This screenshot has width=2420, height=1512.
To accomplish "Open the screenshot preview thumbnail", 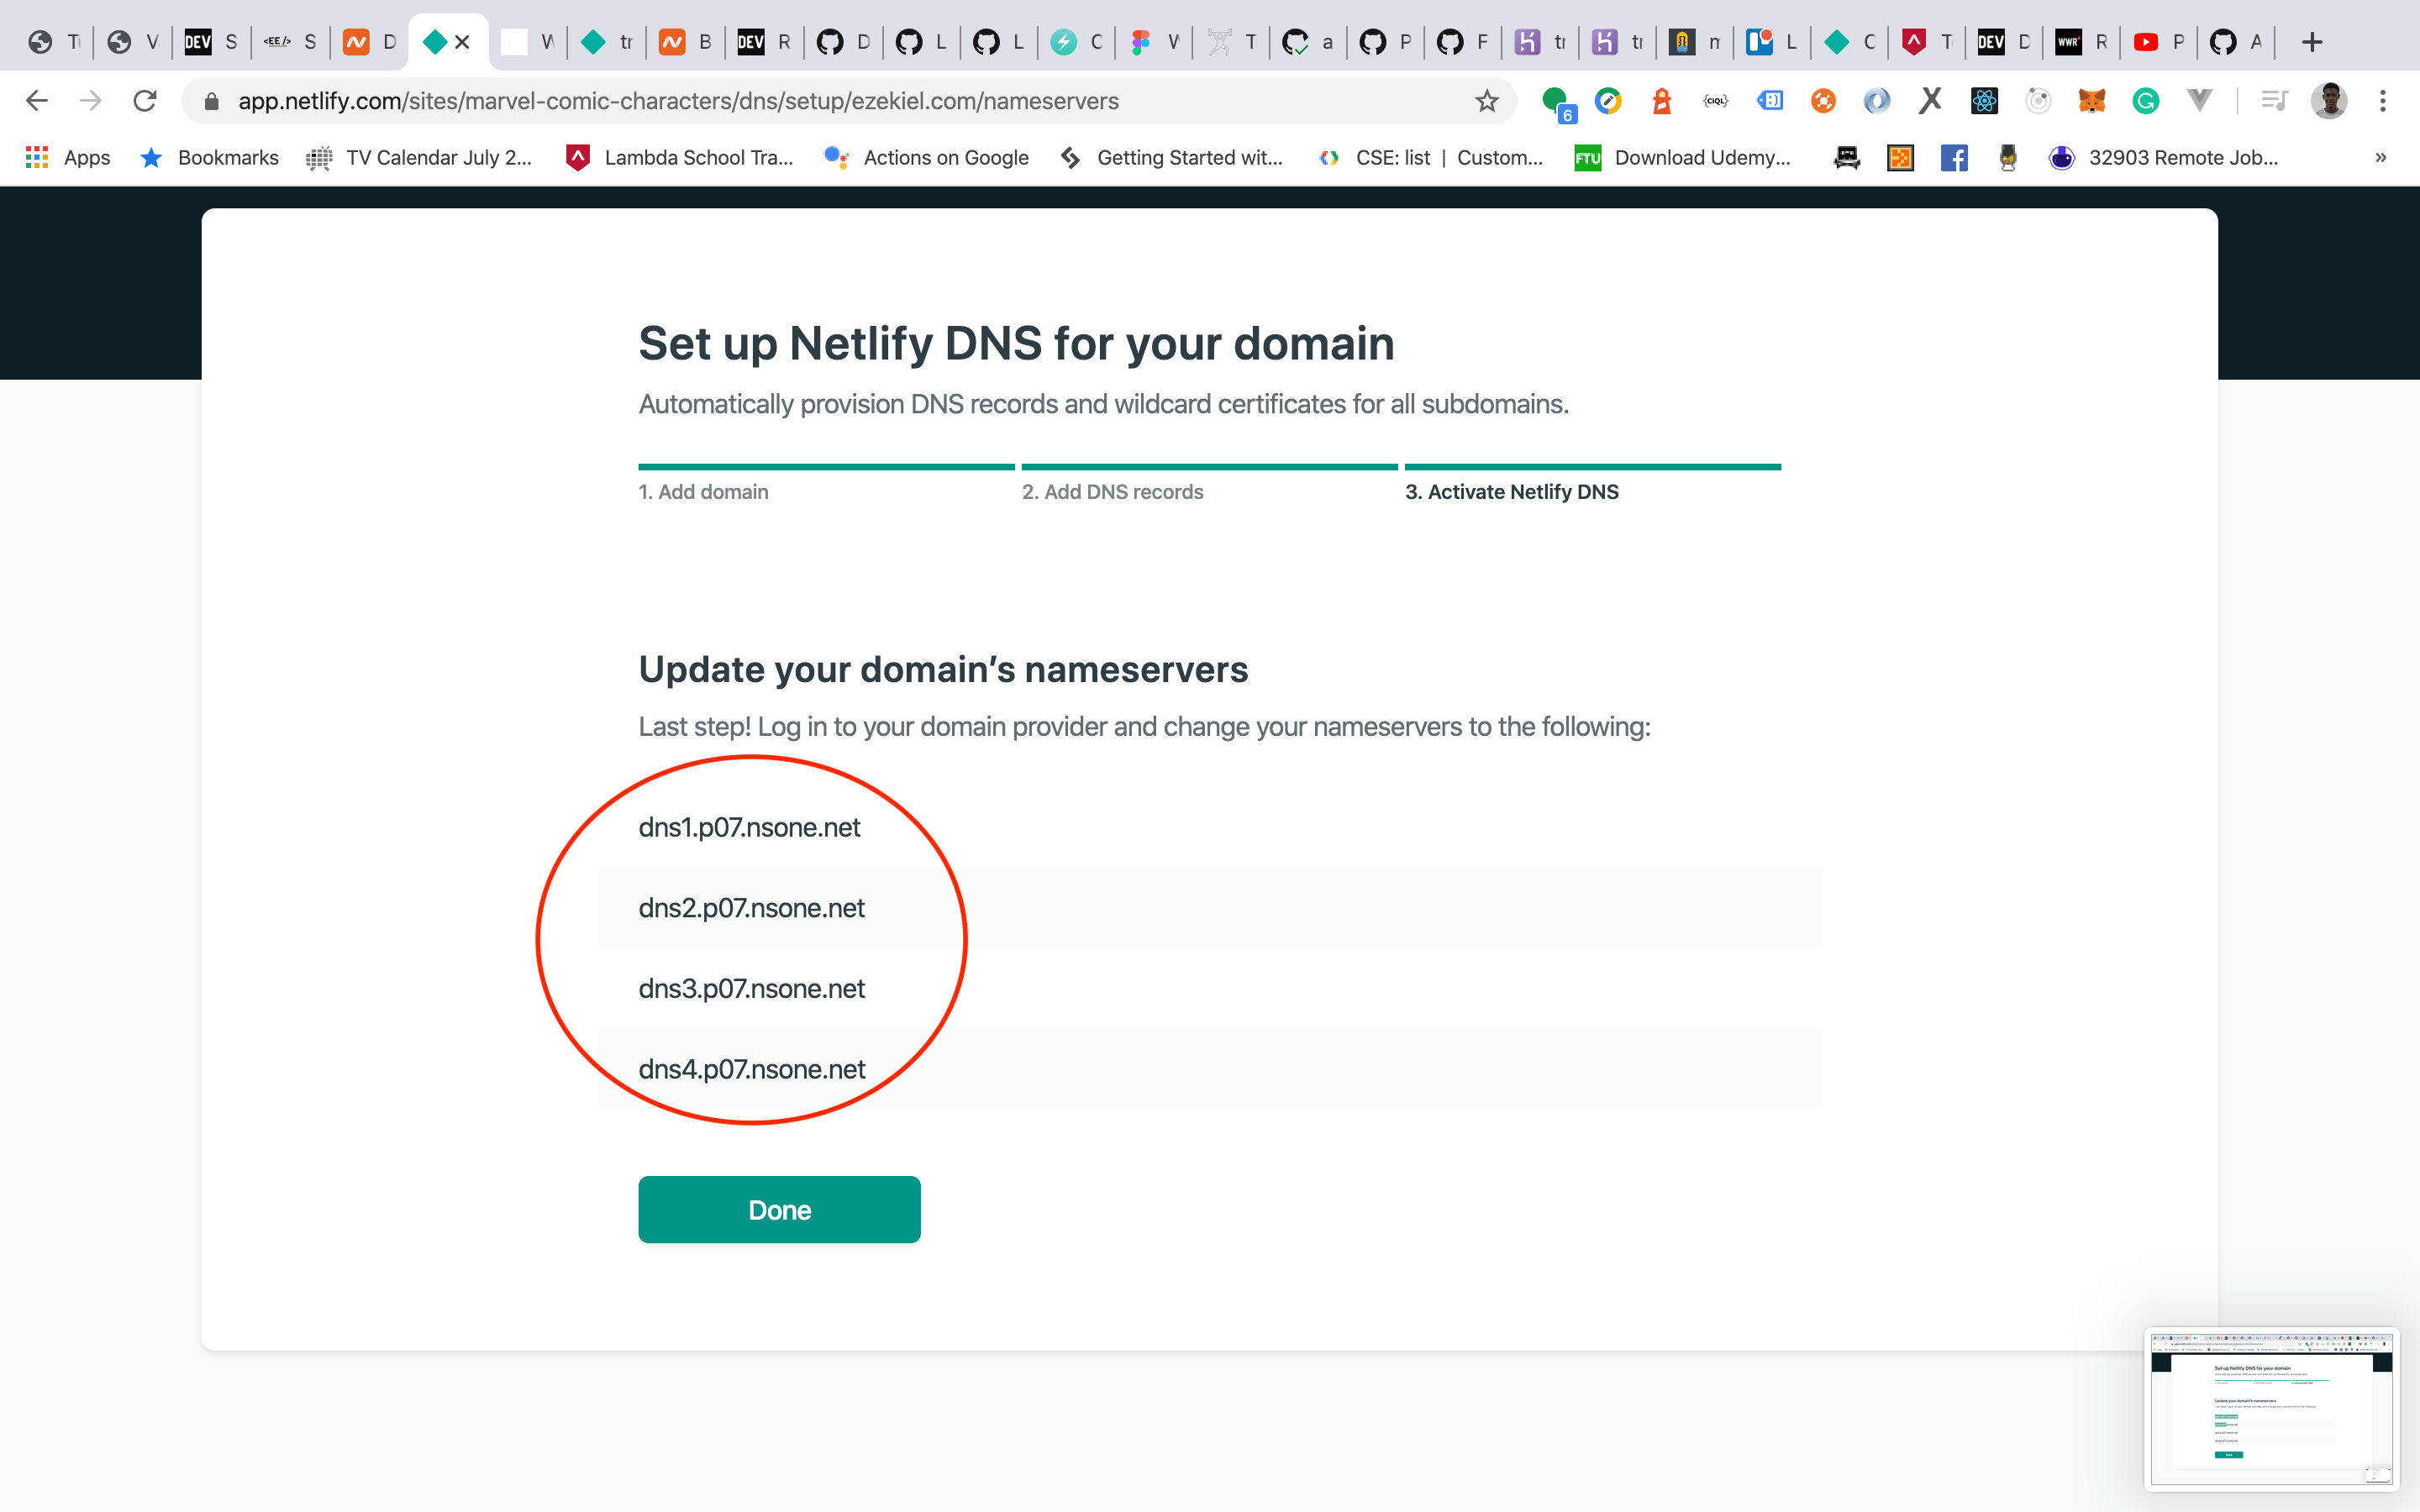I will coord(2271,1407).
